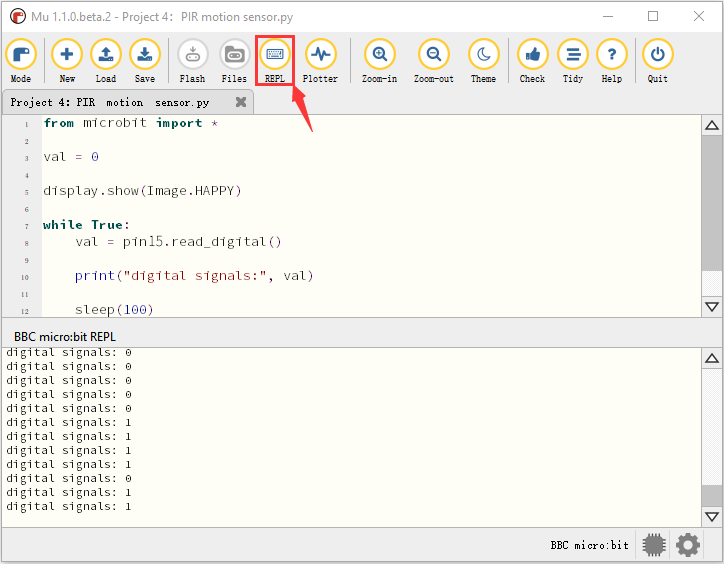
Task: Click editor scrollbar down arrow
Action: click(712, 307)
